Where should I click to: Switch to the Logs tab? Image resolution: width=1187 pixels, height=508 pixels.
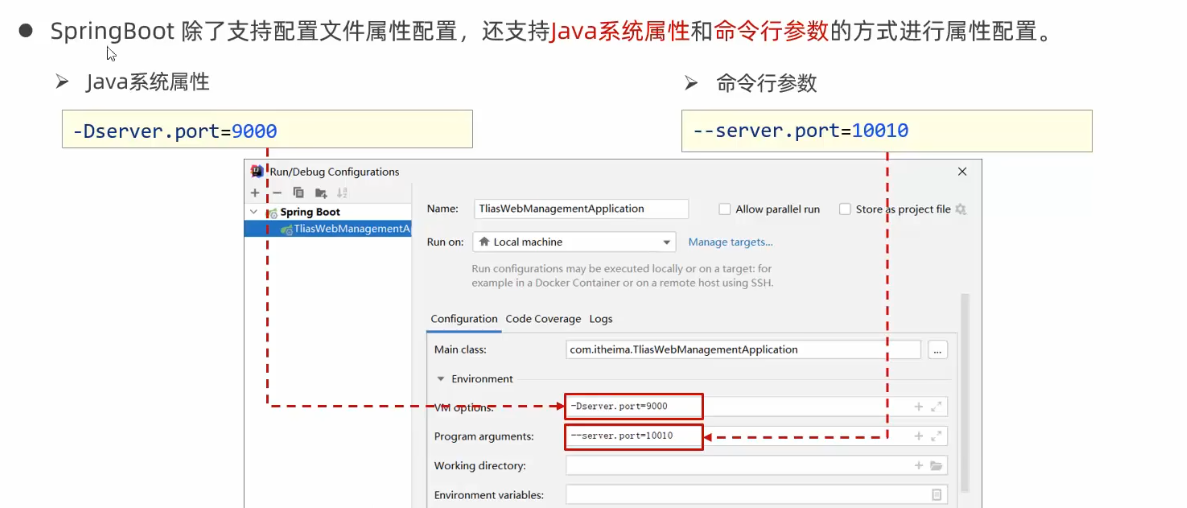tap(600, 319)
